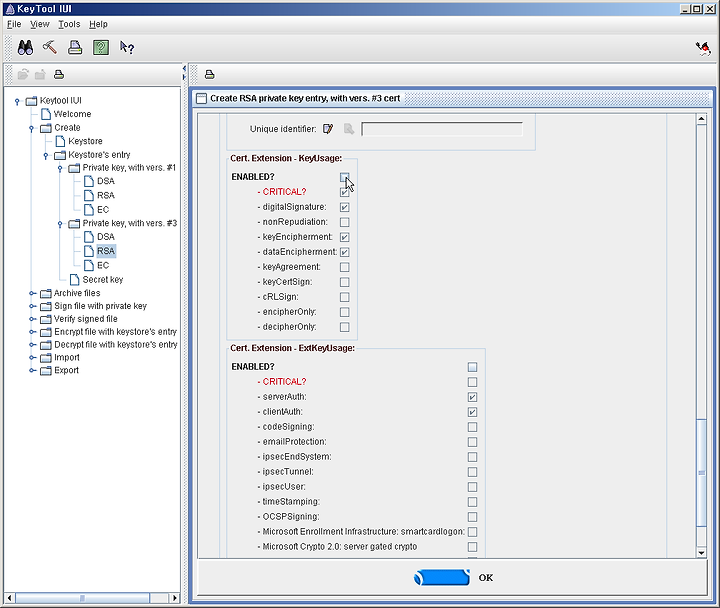
Task: Expand Sign file with private key node
Action: 32,306
